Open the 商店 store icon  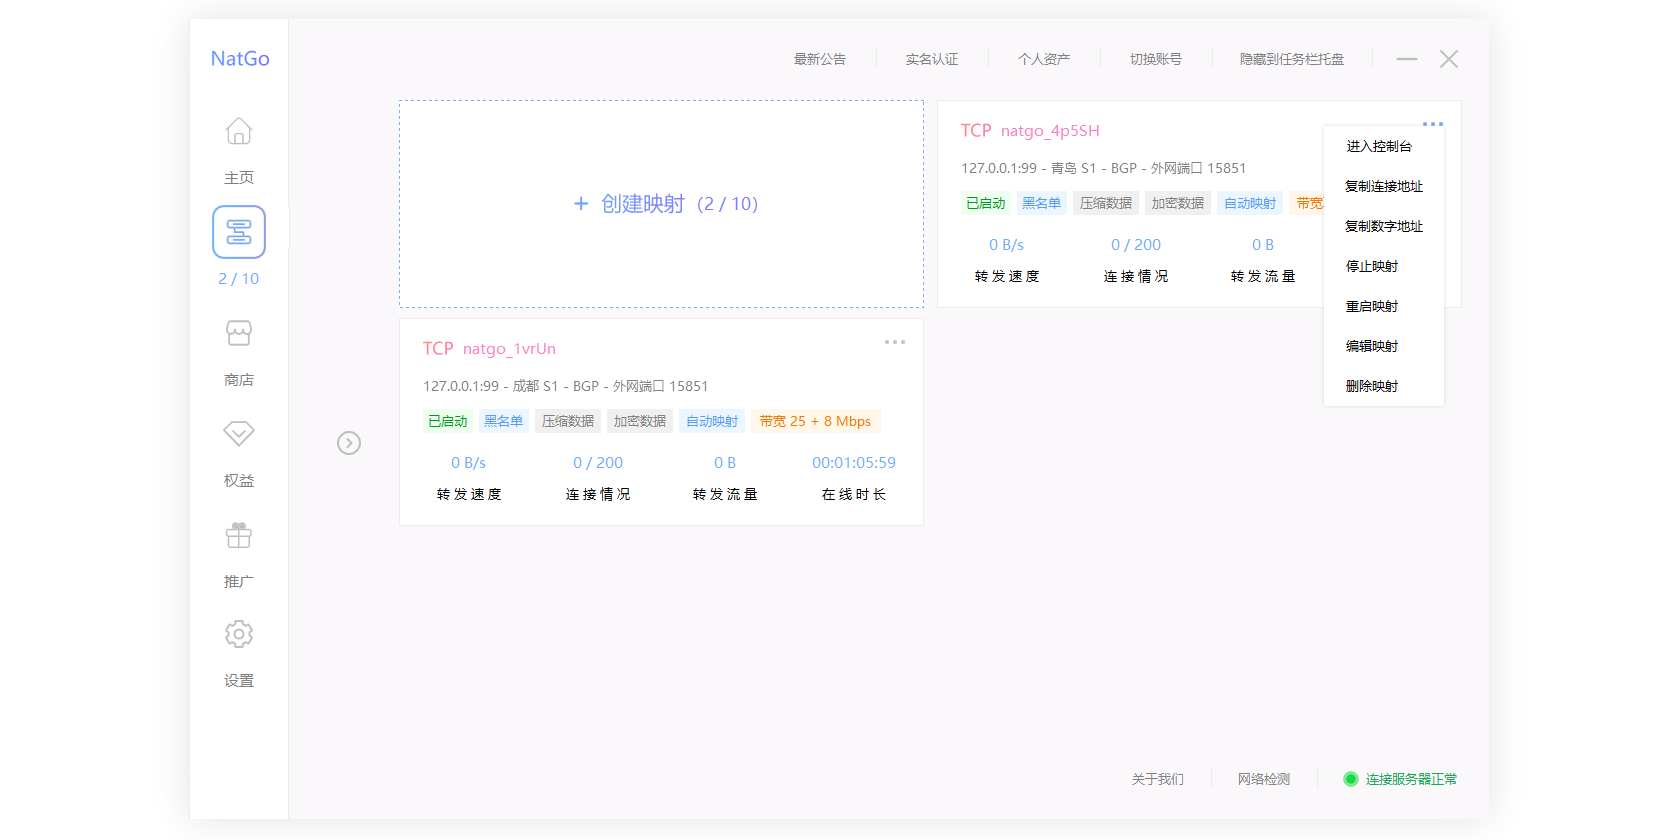click(238, 333)
